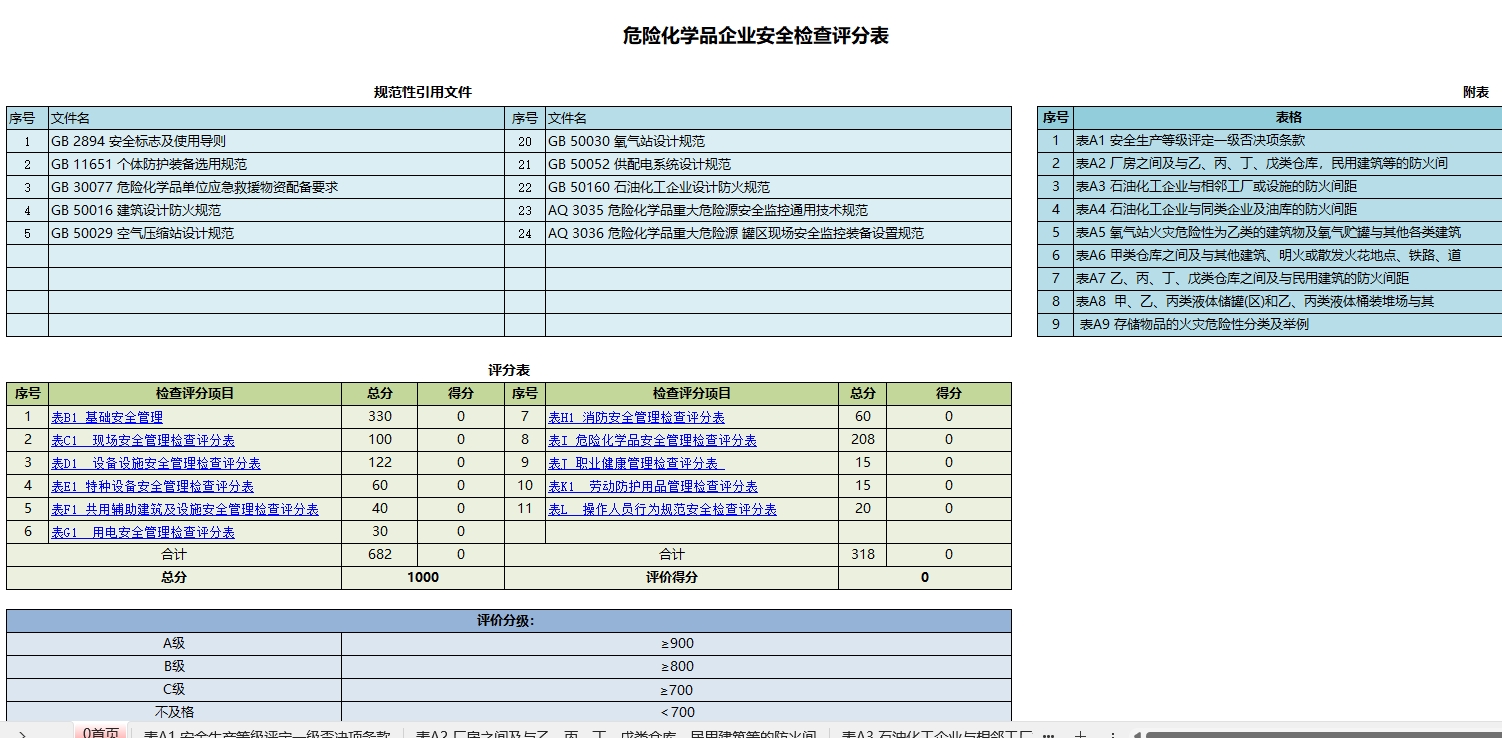Image resolution: width=1502 pixels, height=738 pixels.
Task: Select the 总分 value cell 1000
Action: coord(423,577)
